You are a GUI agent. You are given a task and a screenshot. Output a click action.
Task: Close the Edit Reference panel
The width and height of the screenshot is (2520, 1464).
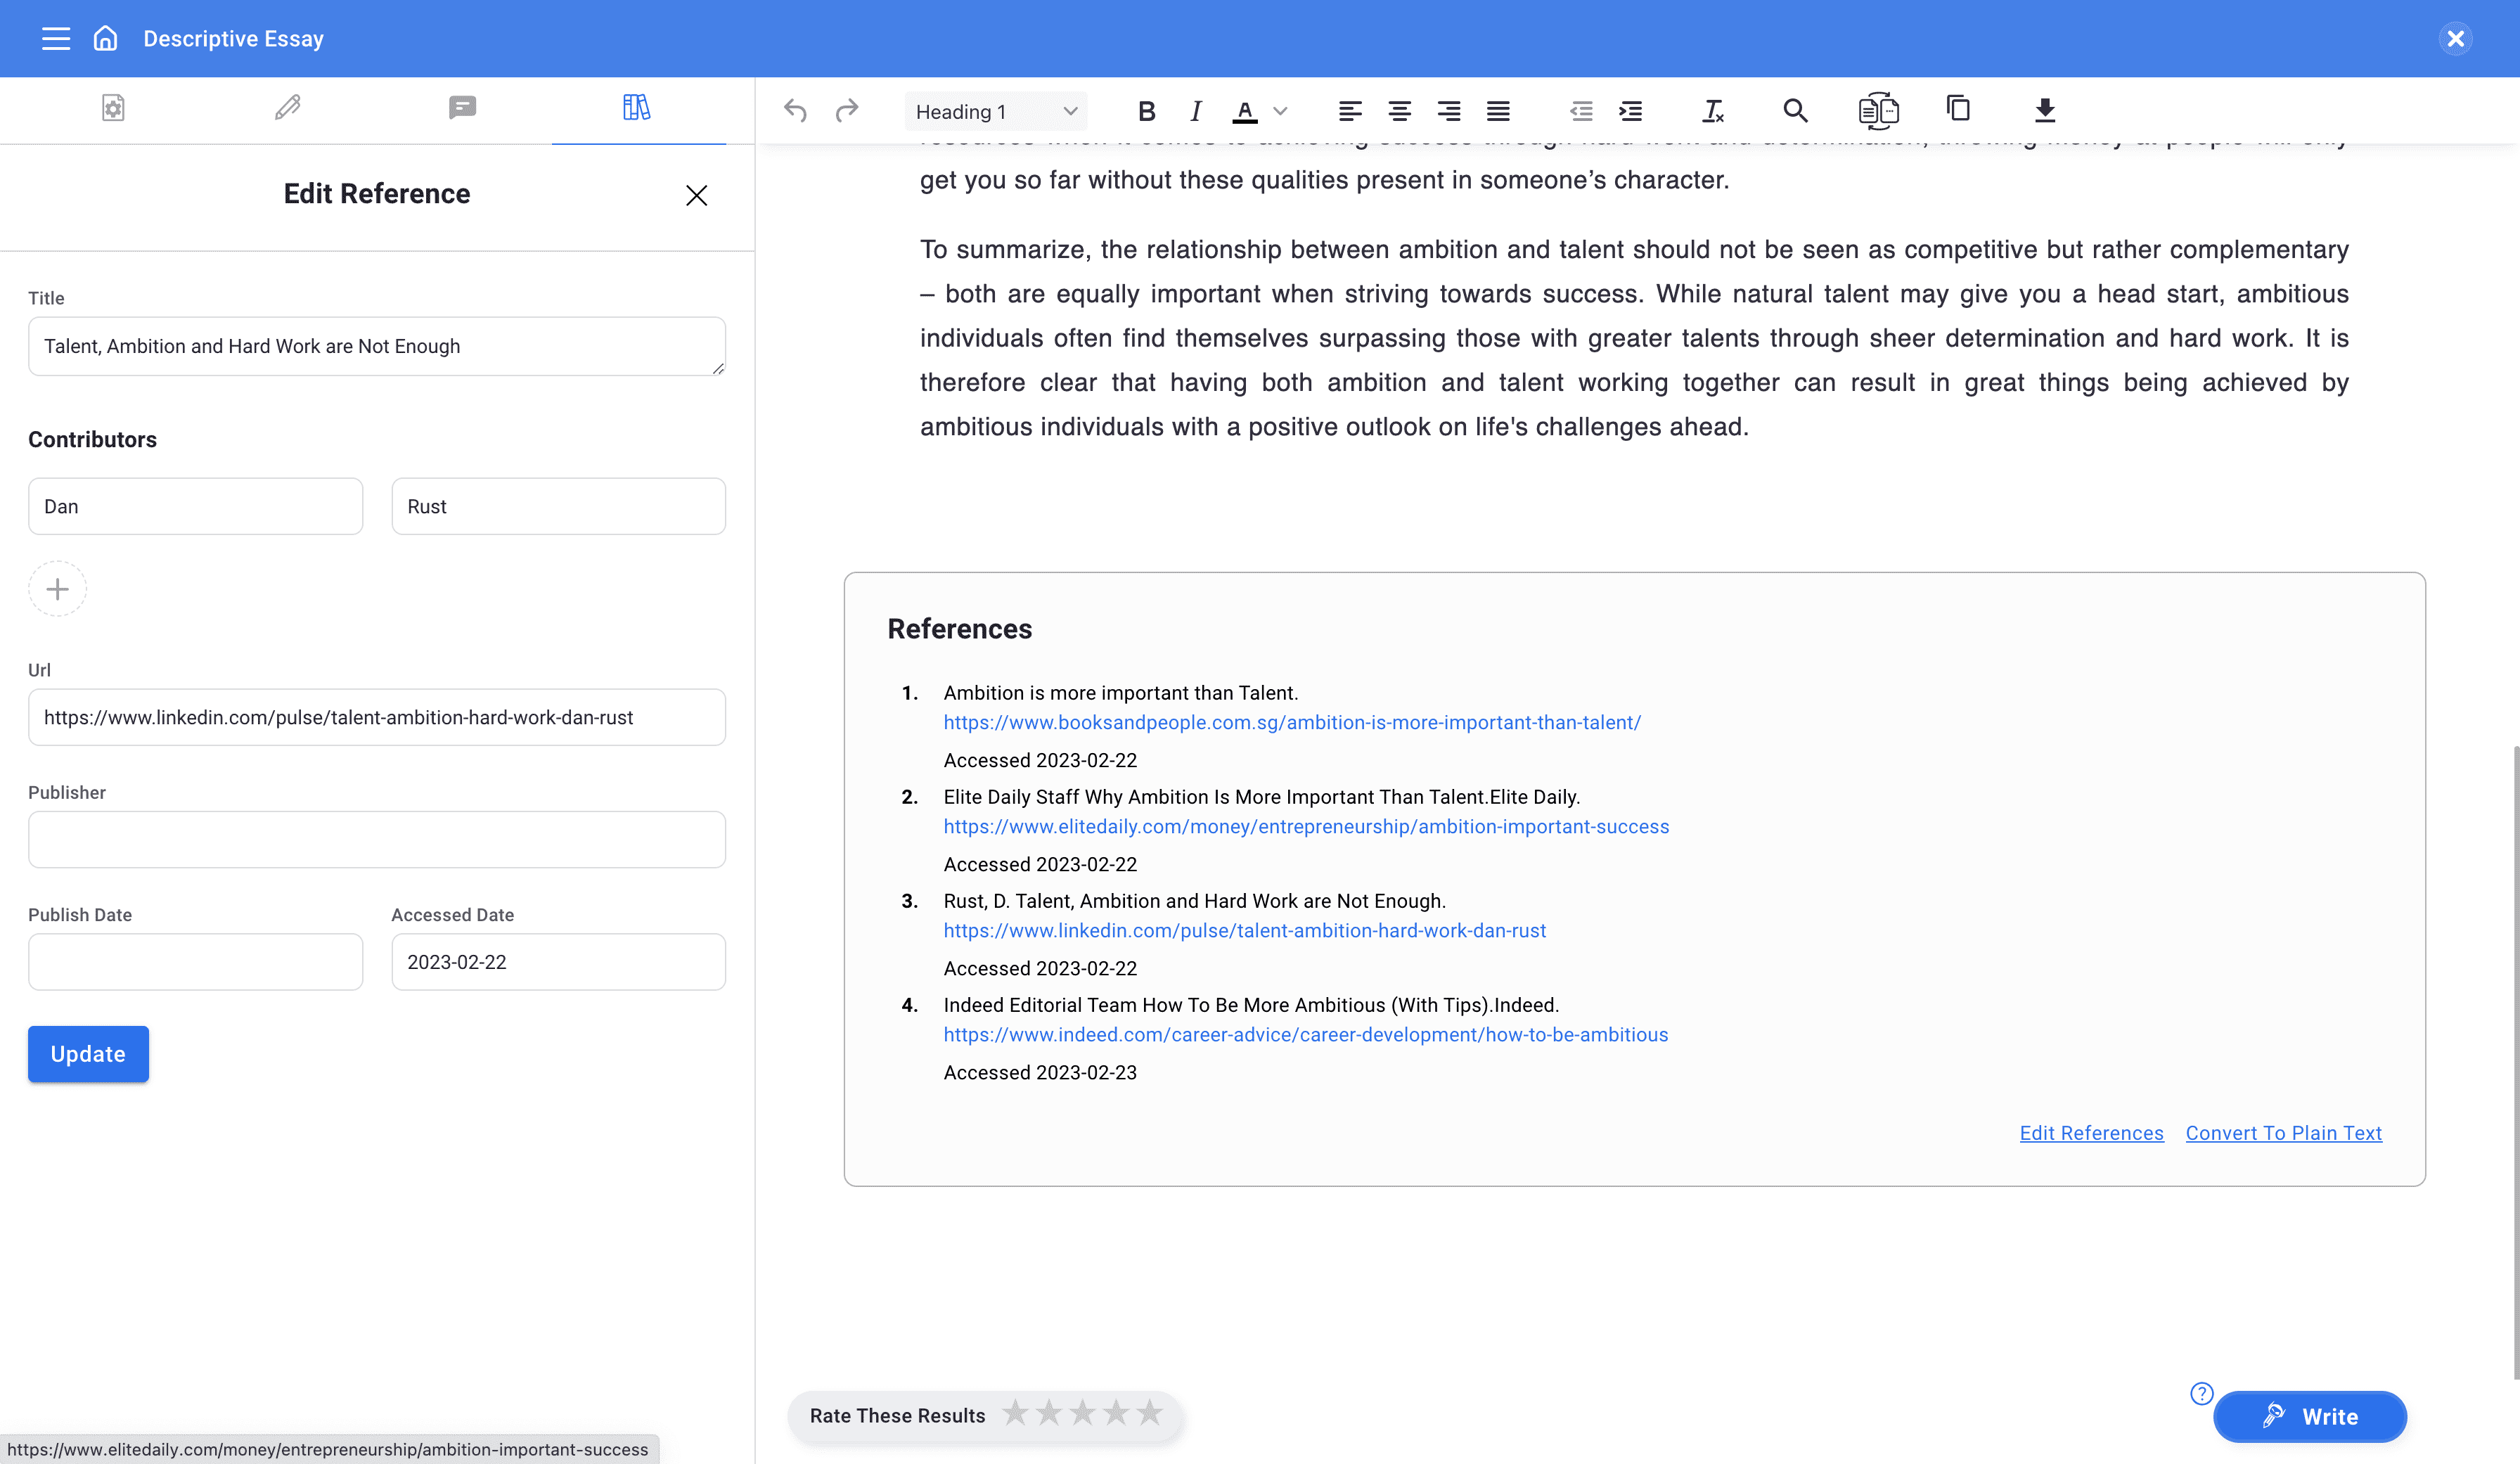(x=697, y=195)
